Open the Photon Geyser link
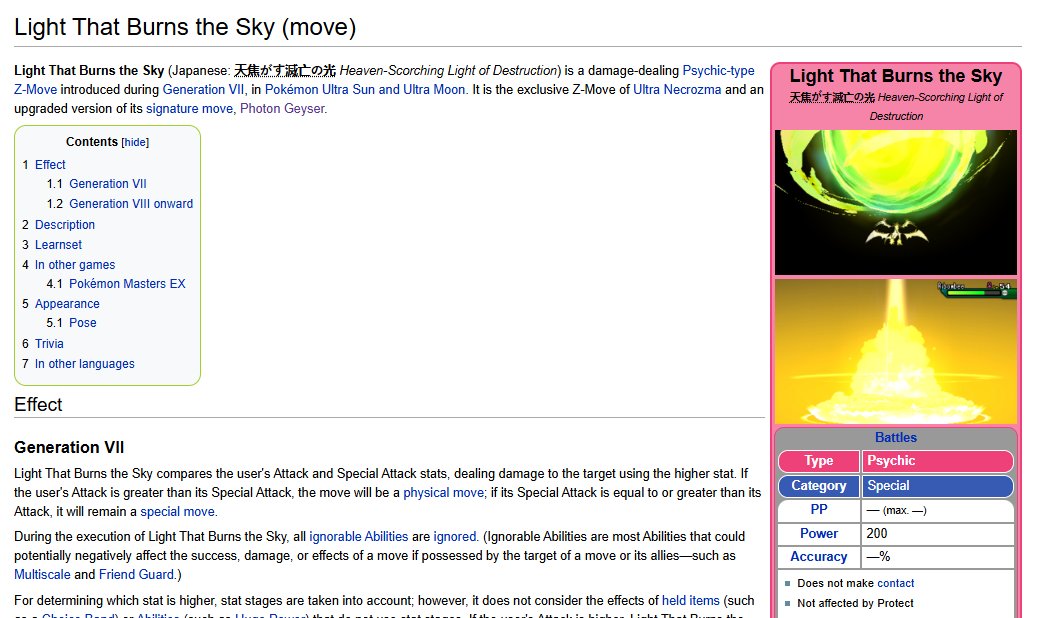This screenshot has width=1039, height=618. [282, 109]
